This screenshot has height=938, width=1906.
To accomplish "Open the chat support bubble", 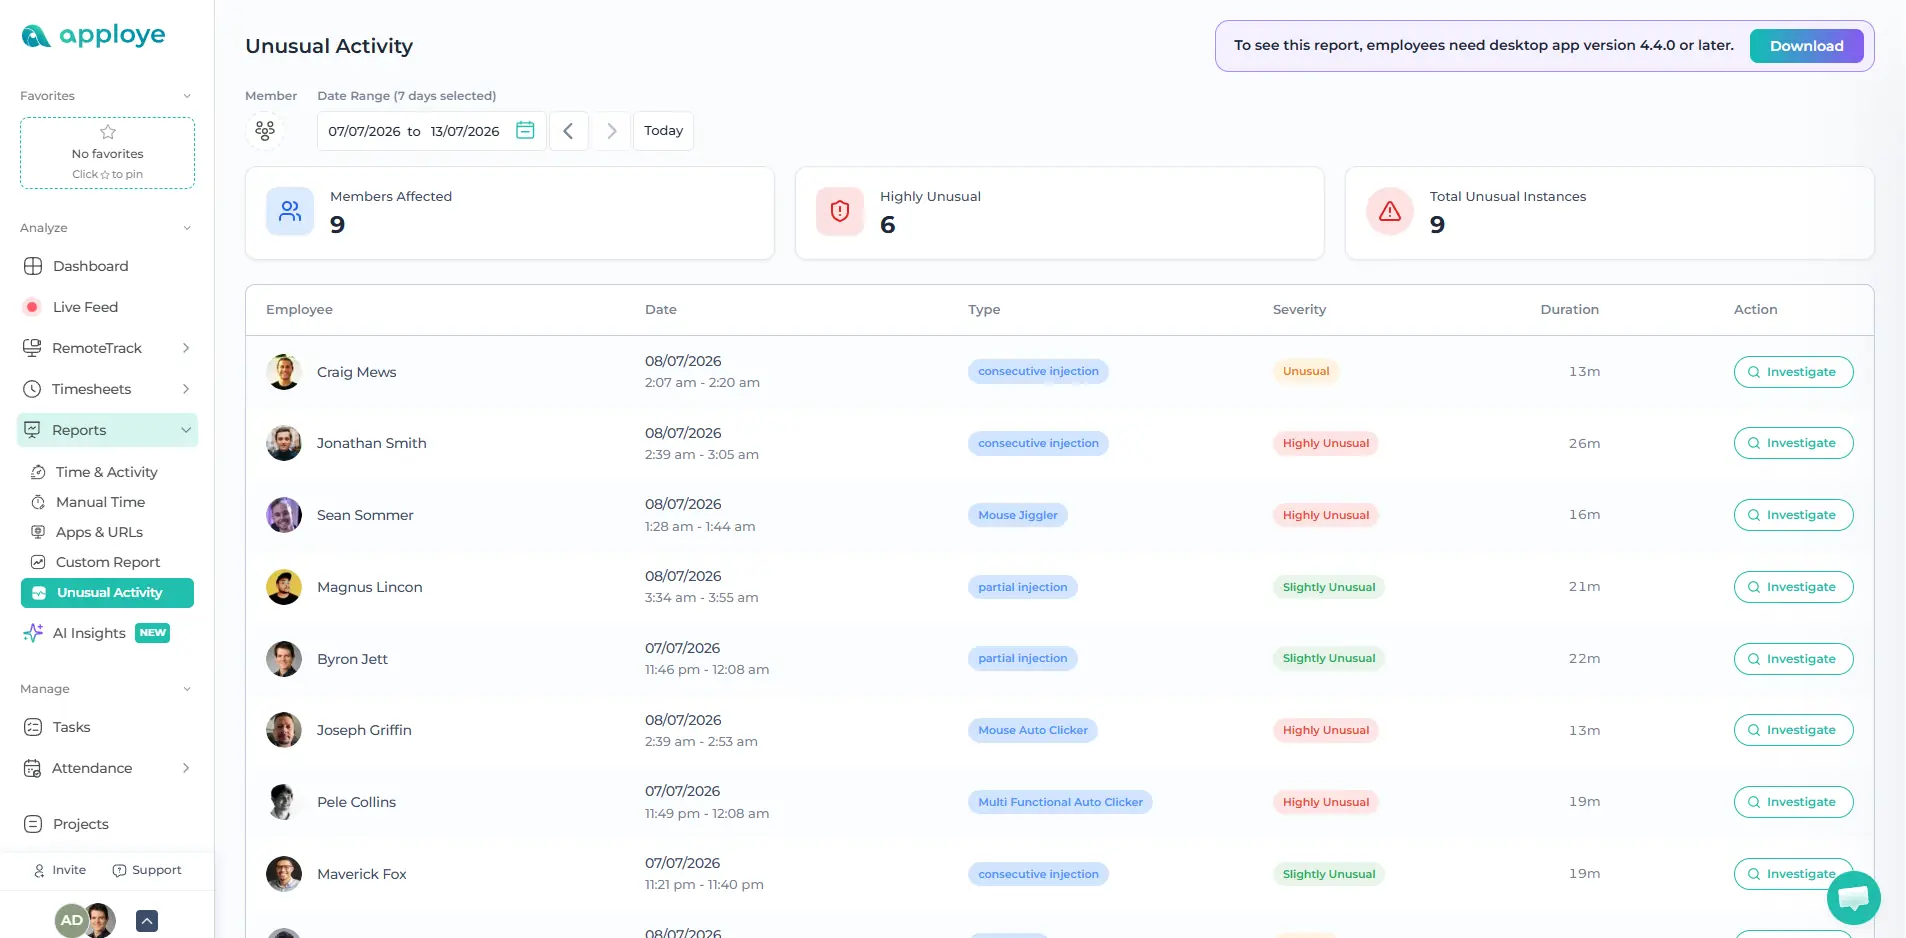I will click(1853, 898).
